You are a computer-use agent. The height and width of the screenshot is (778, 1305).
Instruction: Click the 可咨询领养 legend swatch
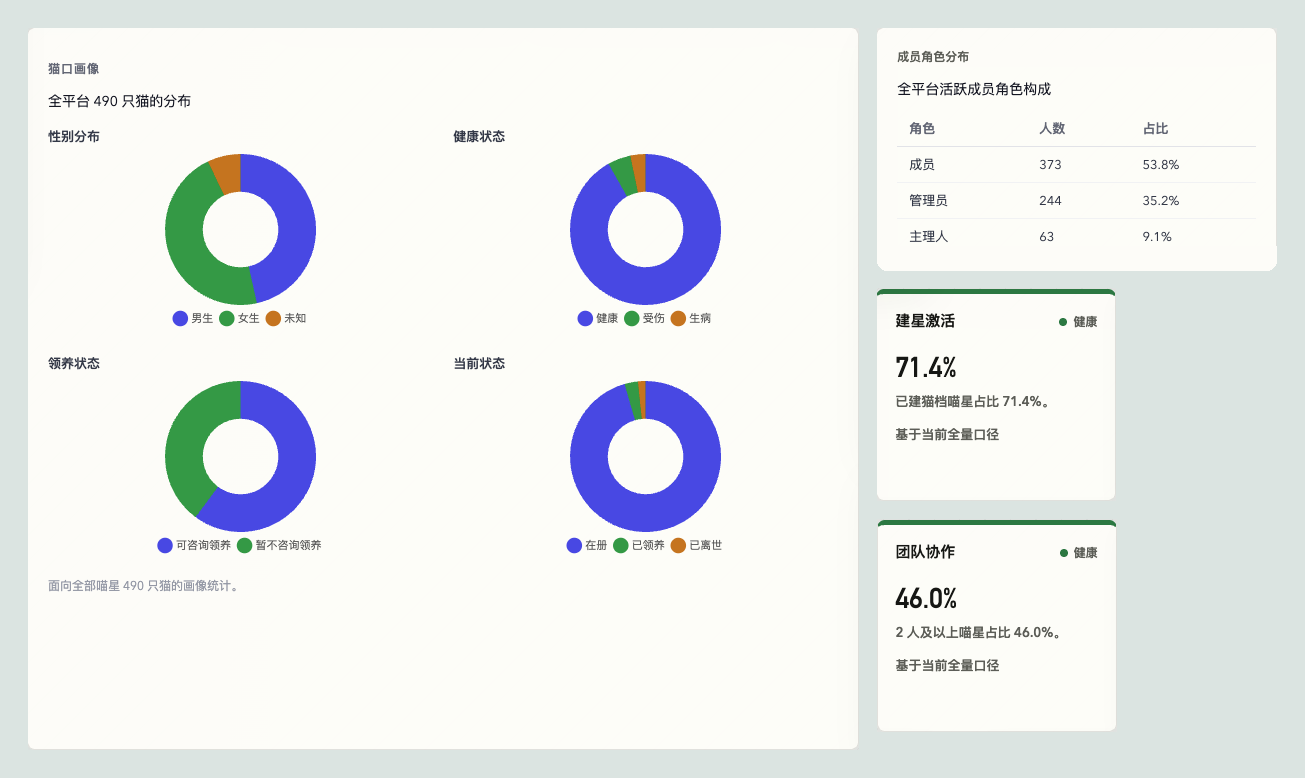click(165, 545)
